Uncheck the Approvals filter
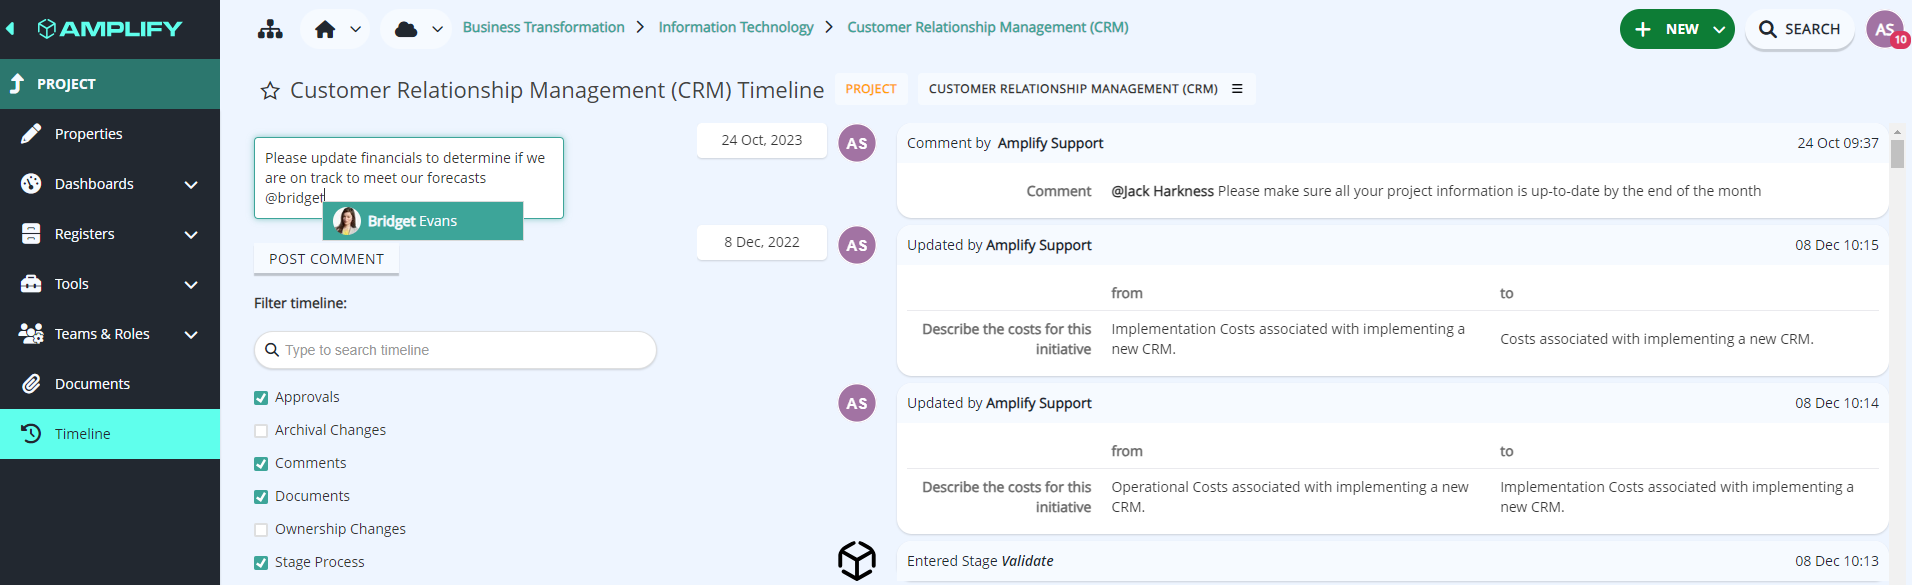This screenshot has height=585, width=1912. pyautogui.click(x=261, y=398)
